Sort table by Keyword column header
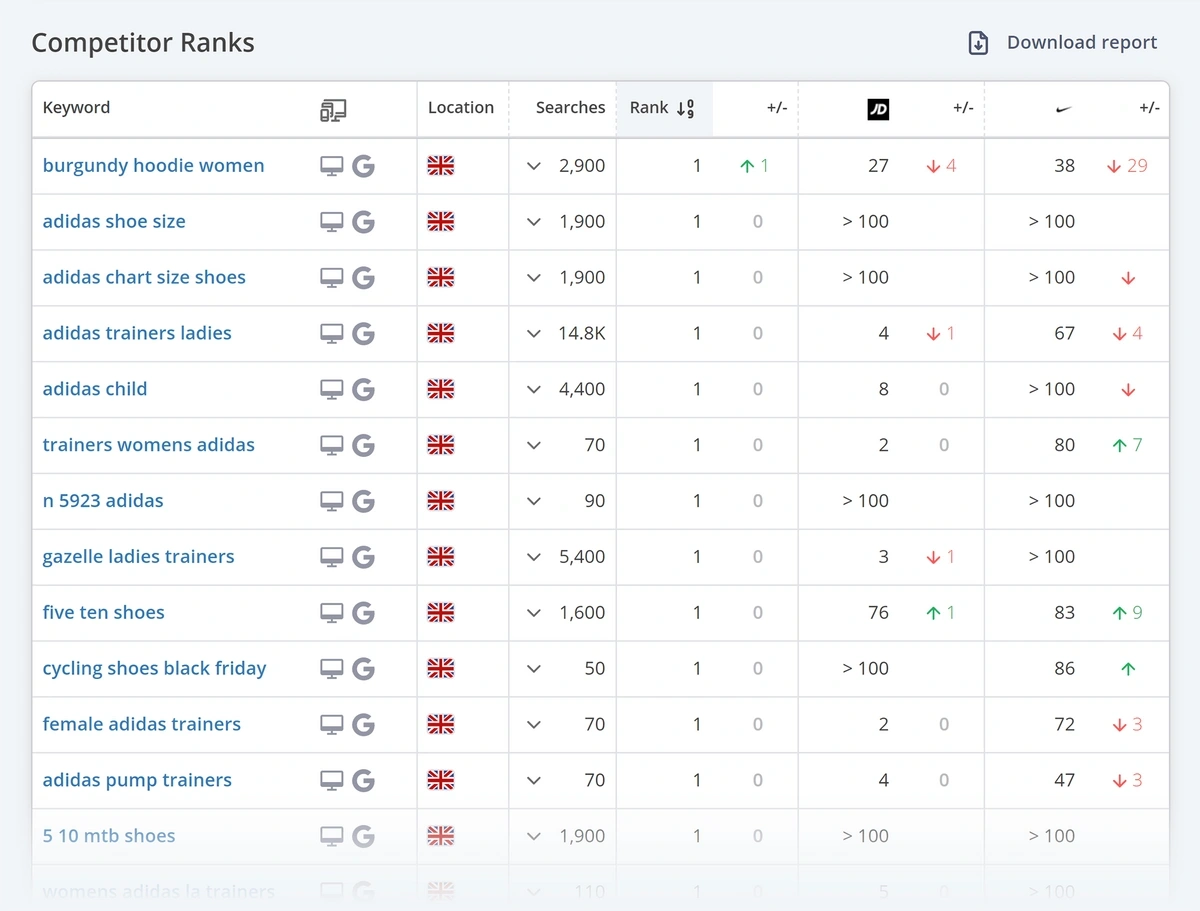 [77, 108]
